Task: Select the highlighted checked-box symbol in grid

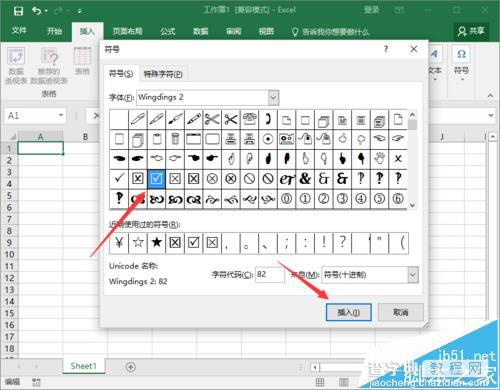Action: point(156,179)
